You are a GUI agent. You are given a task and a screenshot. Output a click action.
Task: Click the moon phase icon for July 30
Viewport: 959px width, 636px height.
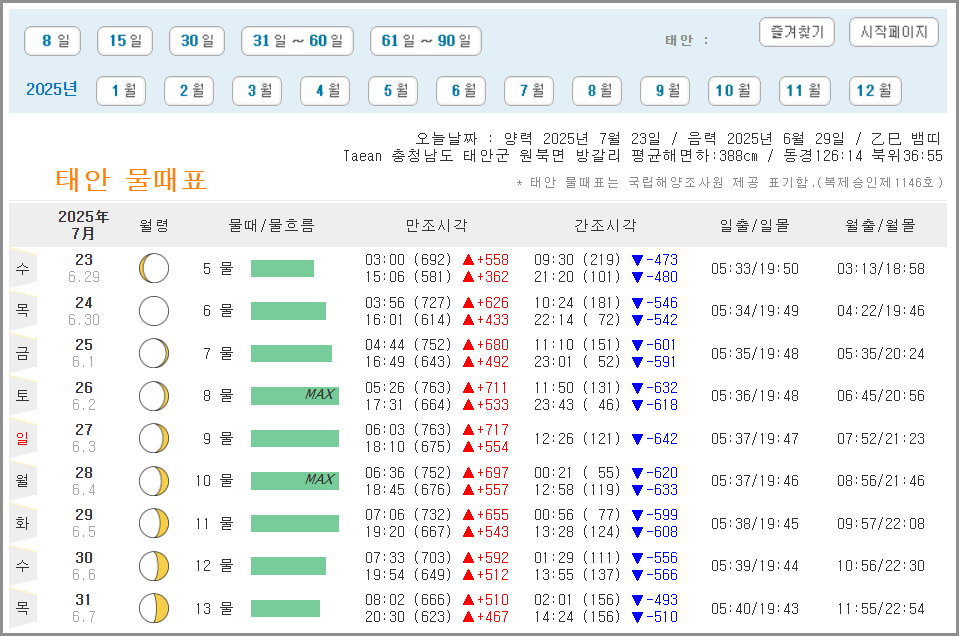pyautogui.click(x=154, y=566)
